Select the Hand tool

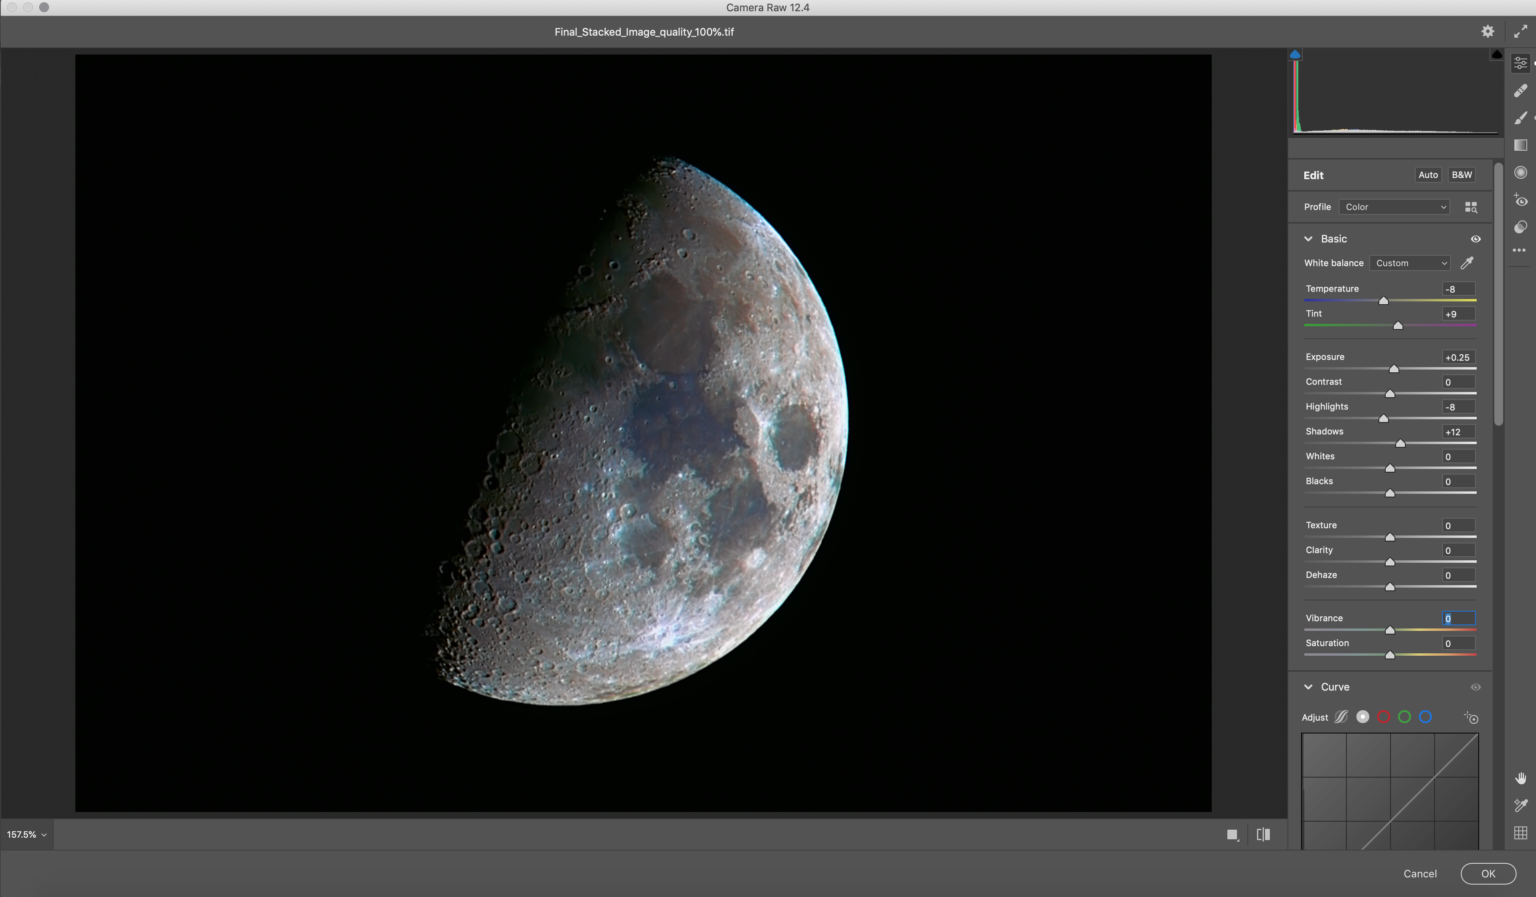[1520, 778]
